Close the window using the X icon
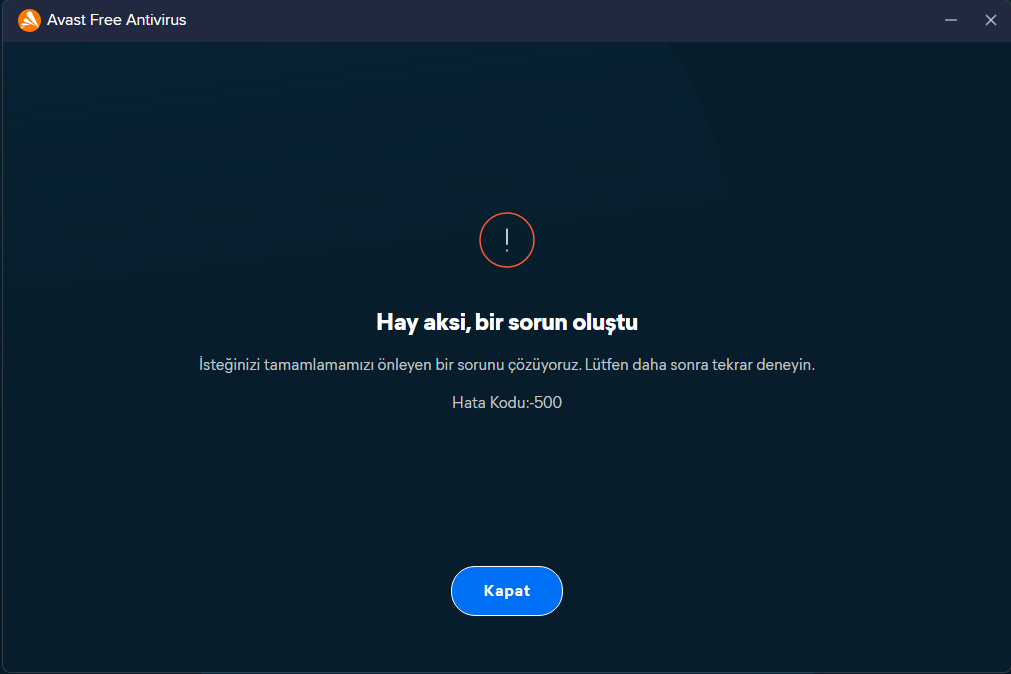The width and height of the screenshot is (1011, 674). tap(991, 20)
